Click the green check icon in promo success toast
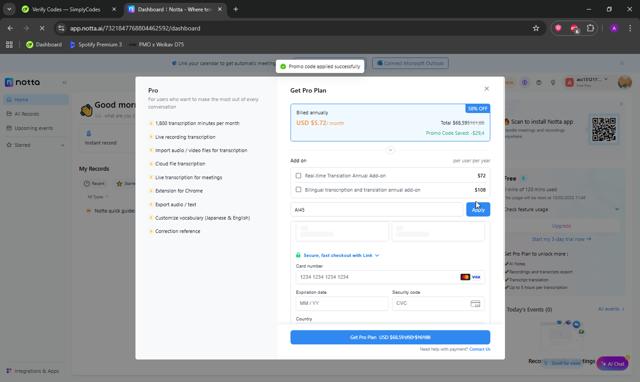Screen dimensions: 640x382 pyautogui.click(x=283, y=66)
